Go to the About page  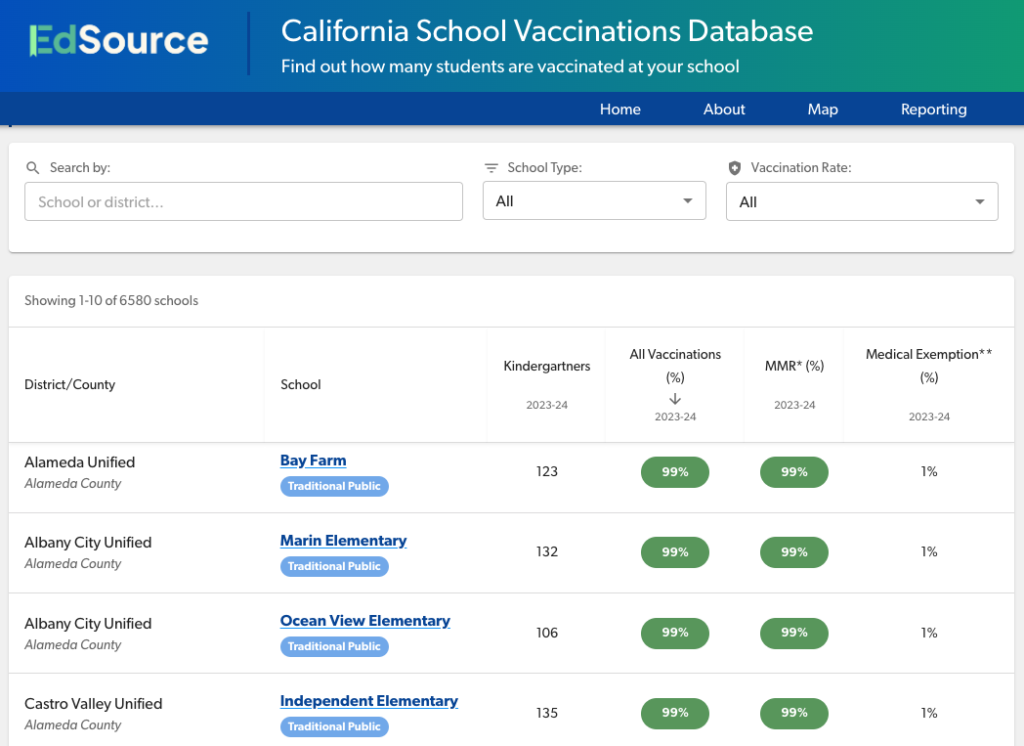(723, 109)
